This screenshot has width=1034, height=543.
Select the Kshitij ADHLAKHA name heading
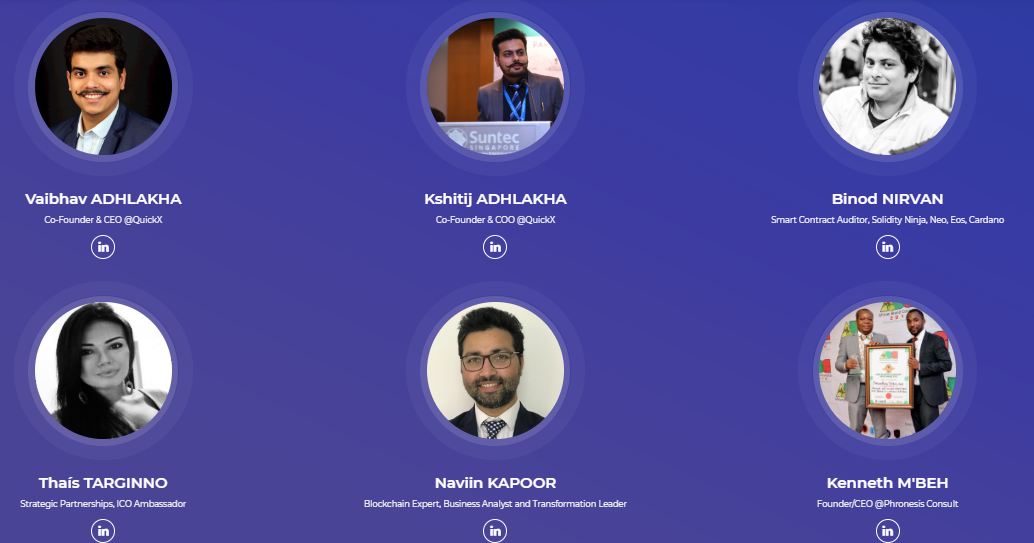(495, 199)
